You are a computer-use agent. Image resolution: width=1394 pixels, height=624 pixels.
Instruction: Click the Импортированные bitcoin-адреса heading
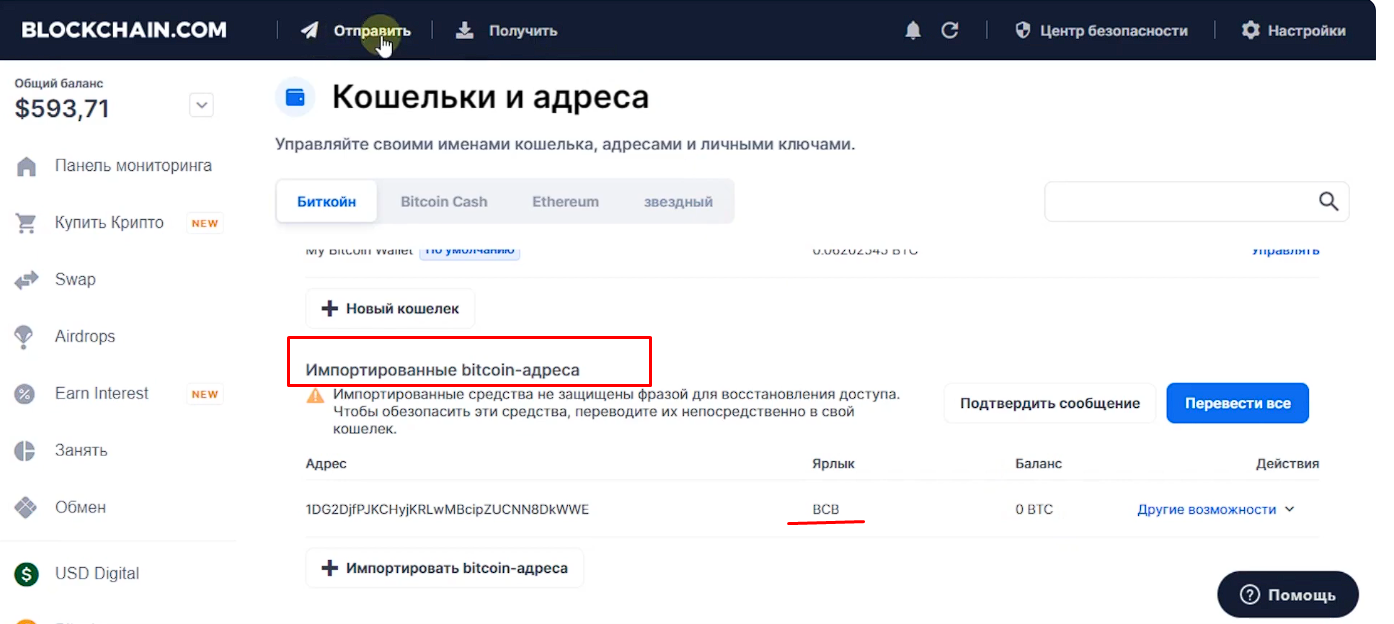442,370
